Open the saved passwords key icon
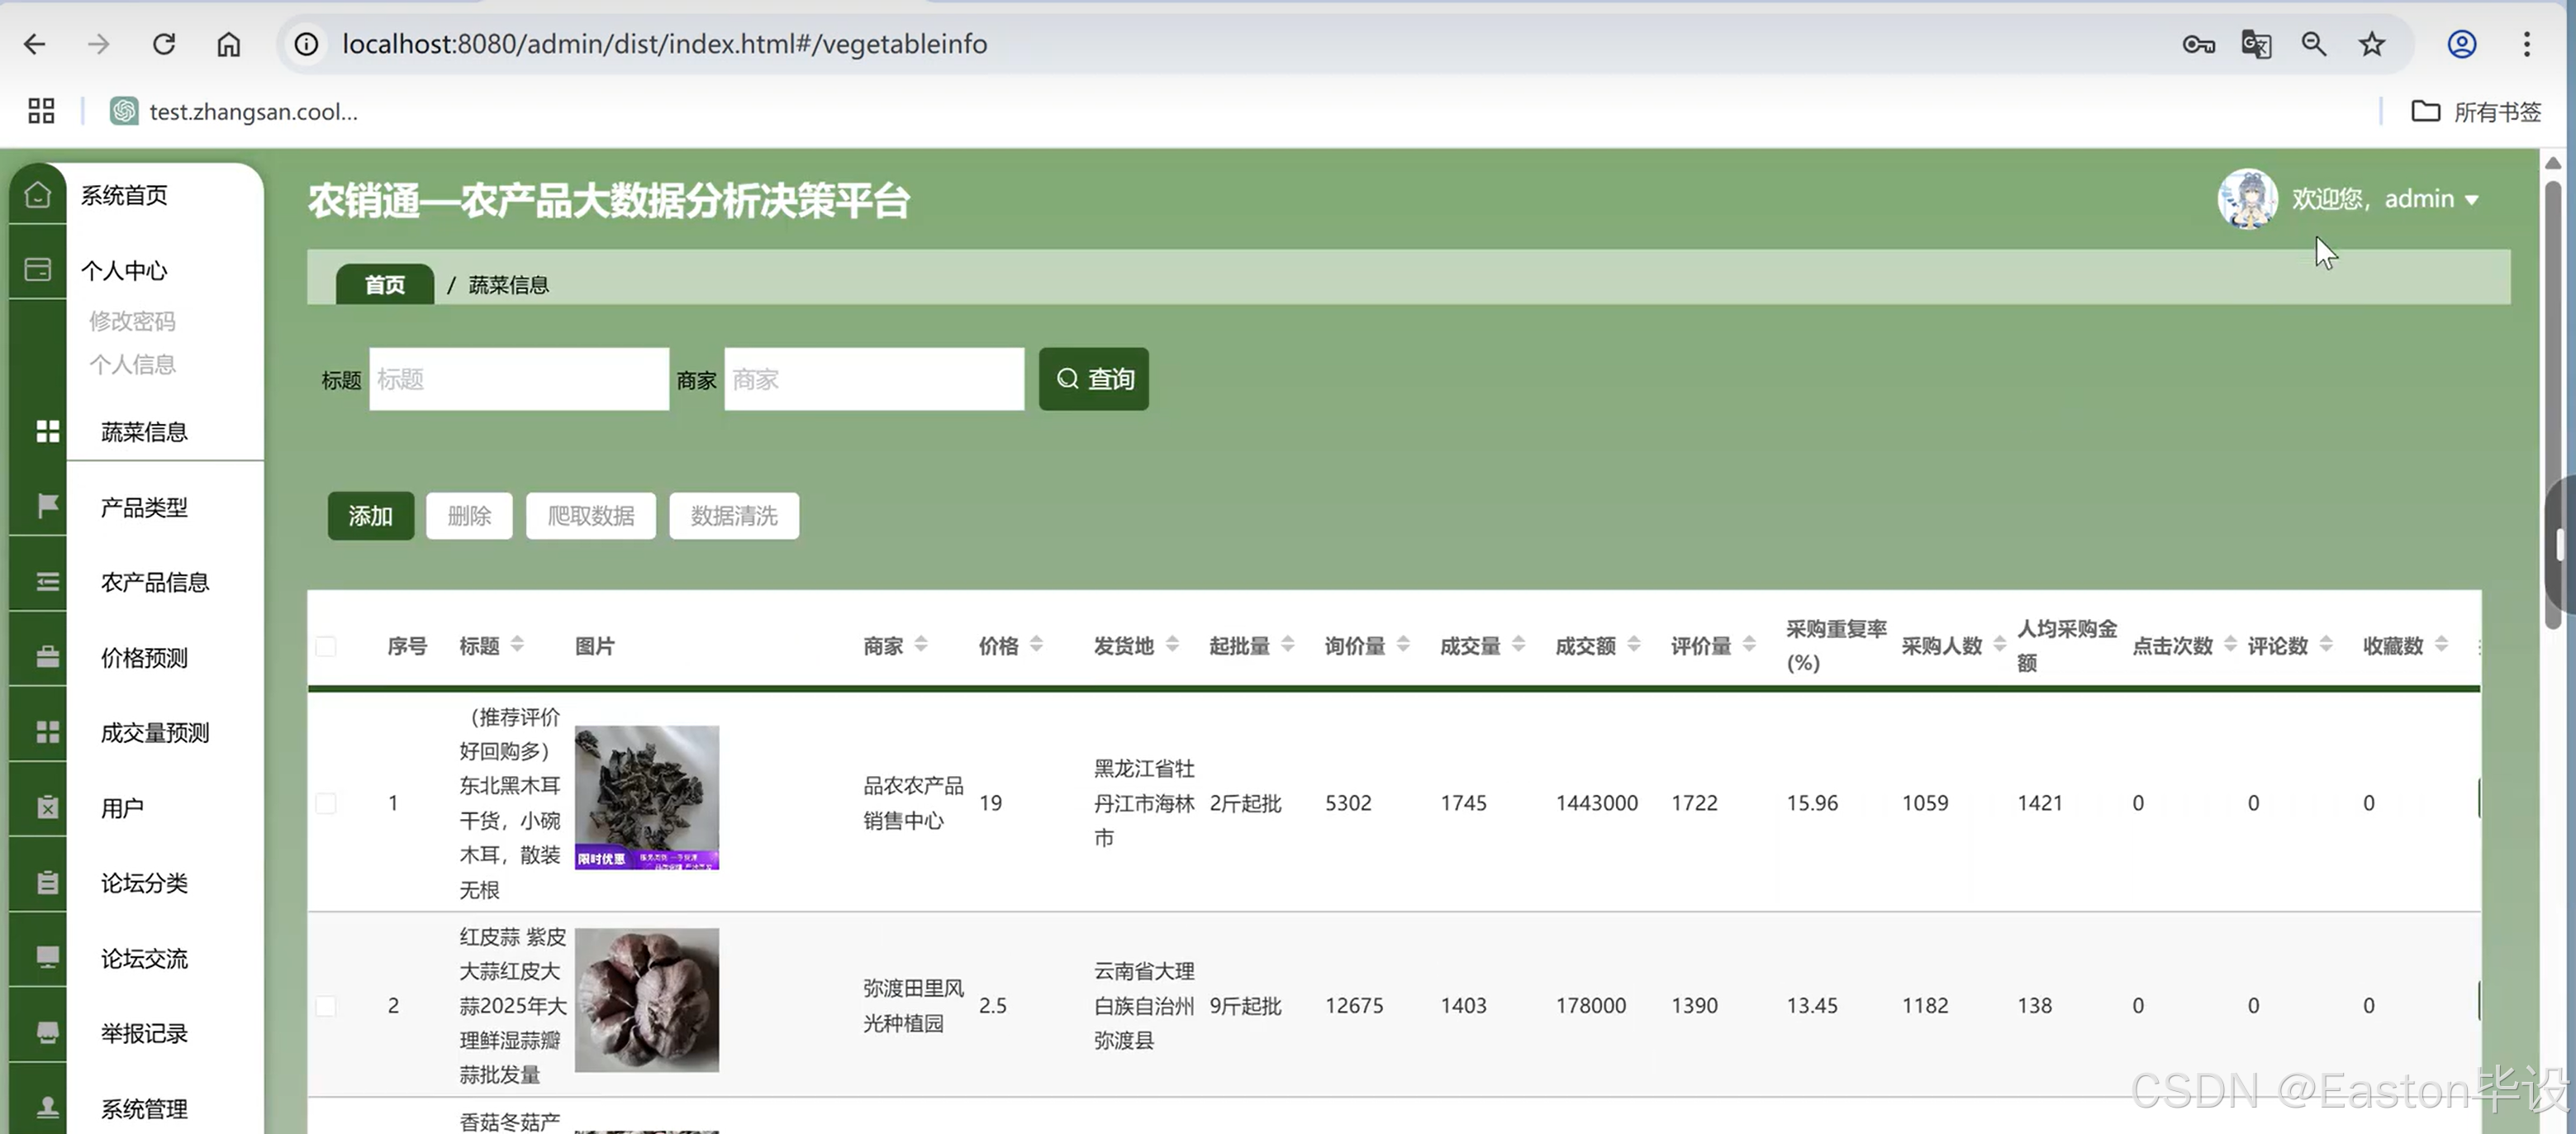Viewport: 2576px width, 1134px height. (2199, 44)
